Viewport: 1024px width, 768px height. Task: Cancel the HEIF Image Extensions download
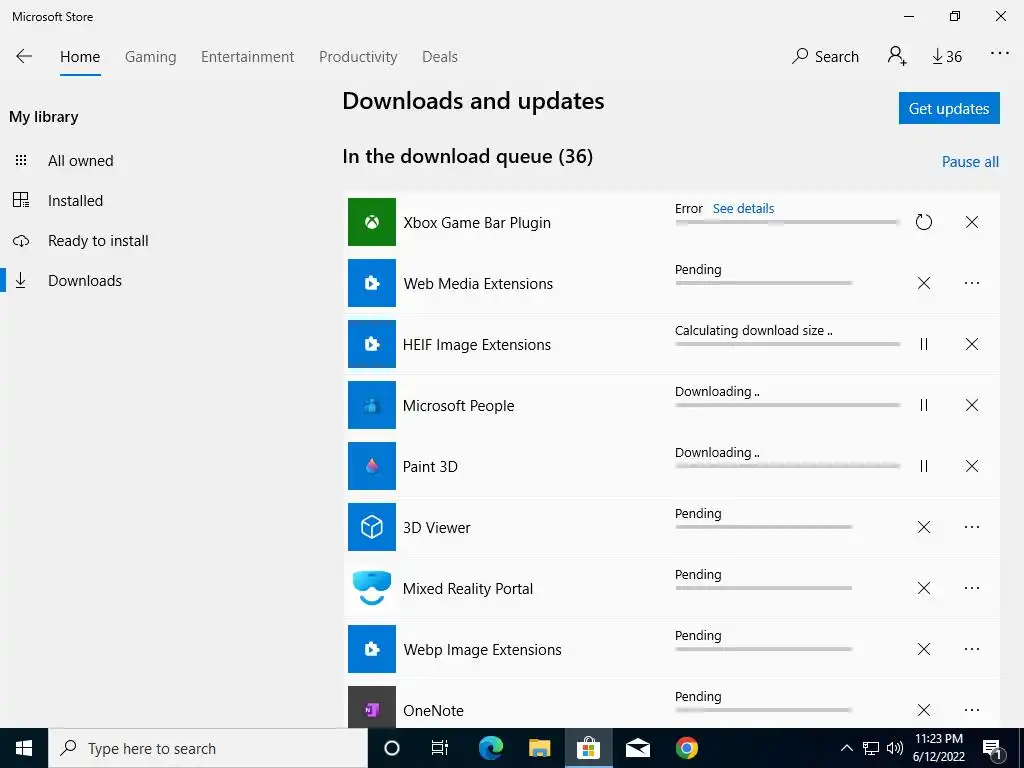[x=972, y=344]
